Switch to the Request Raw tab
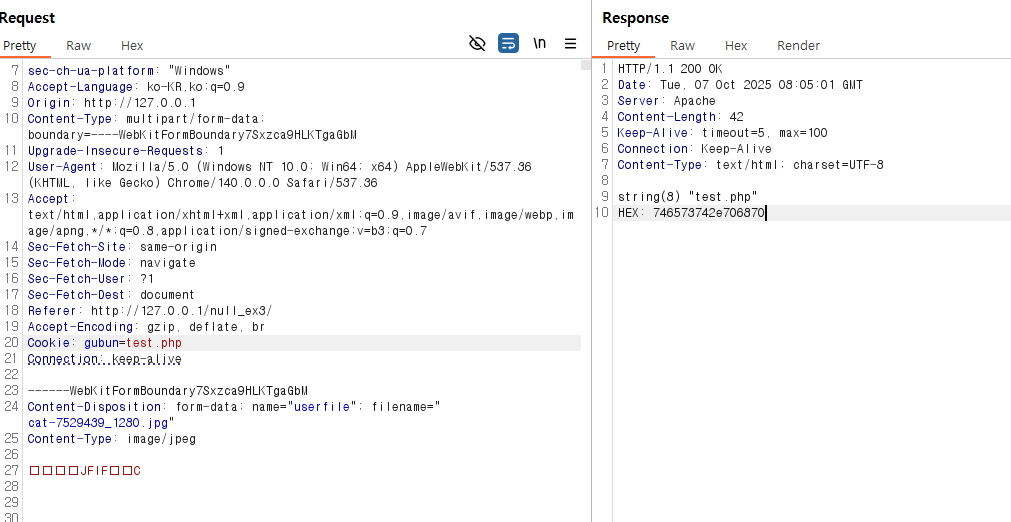Image resolution: width=1011 pixels, height=522 pixels. tap(78, 45)
